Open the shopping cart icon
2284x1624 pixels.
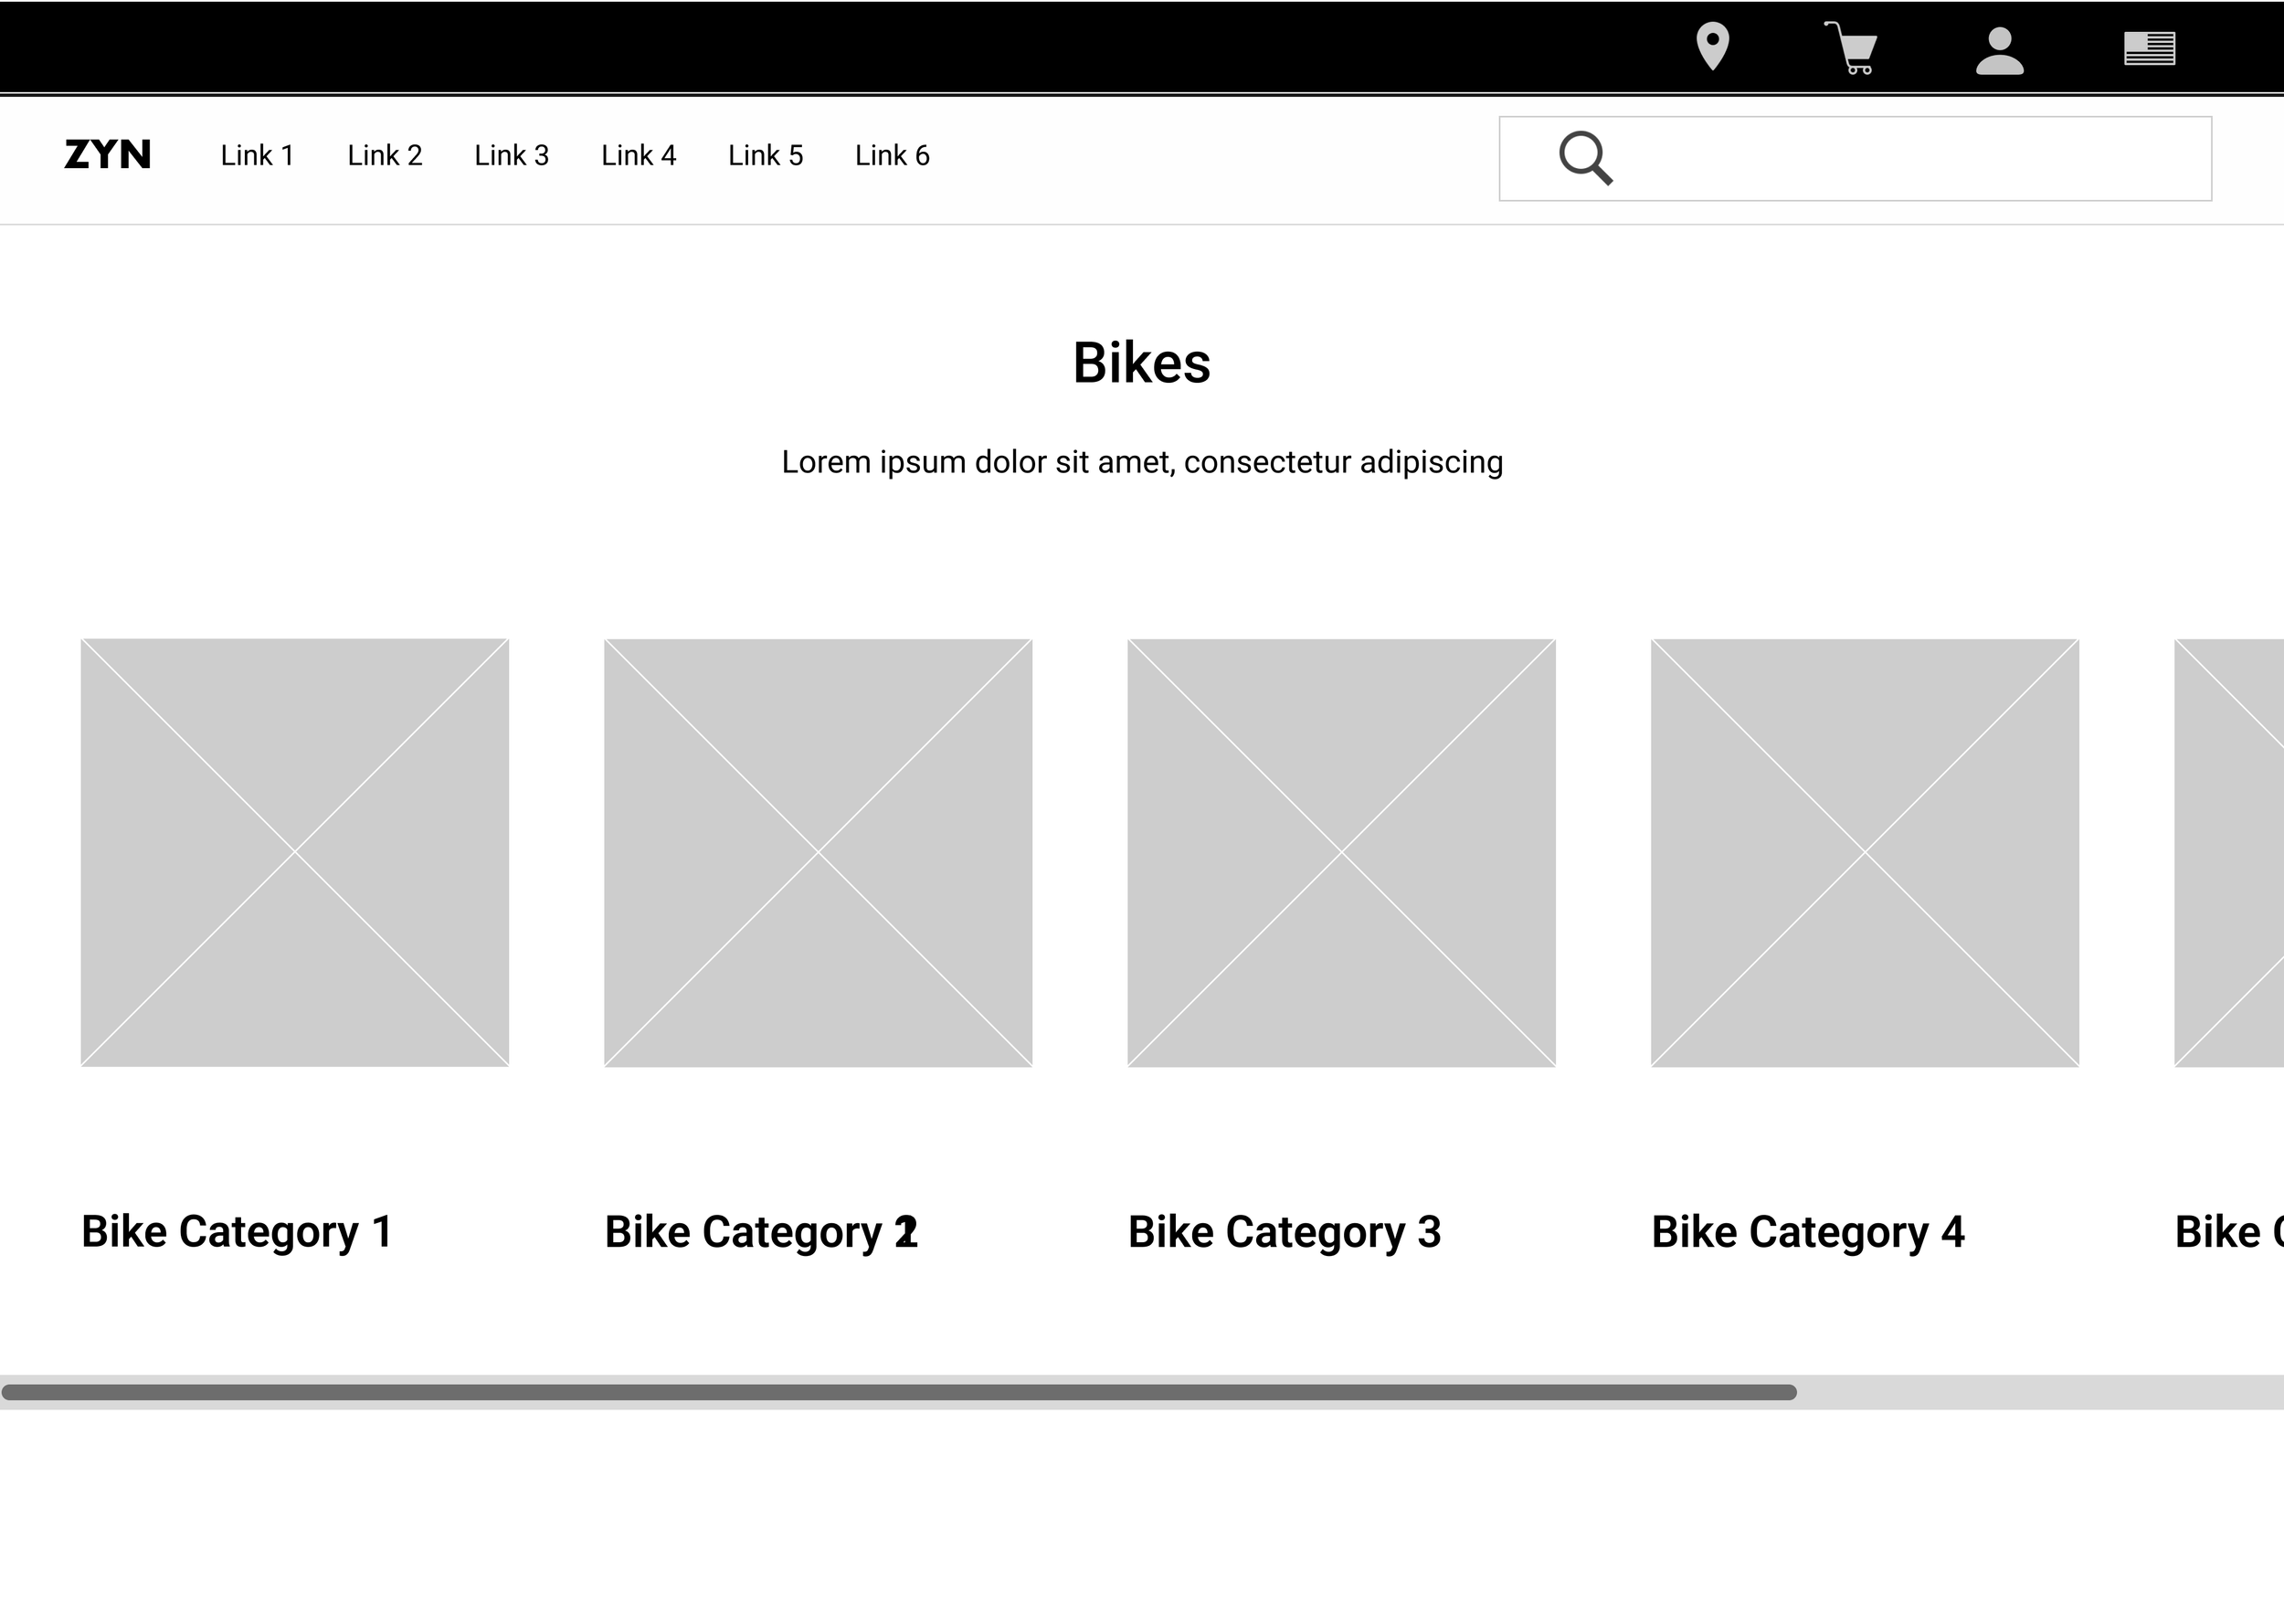click(1852, 48)
